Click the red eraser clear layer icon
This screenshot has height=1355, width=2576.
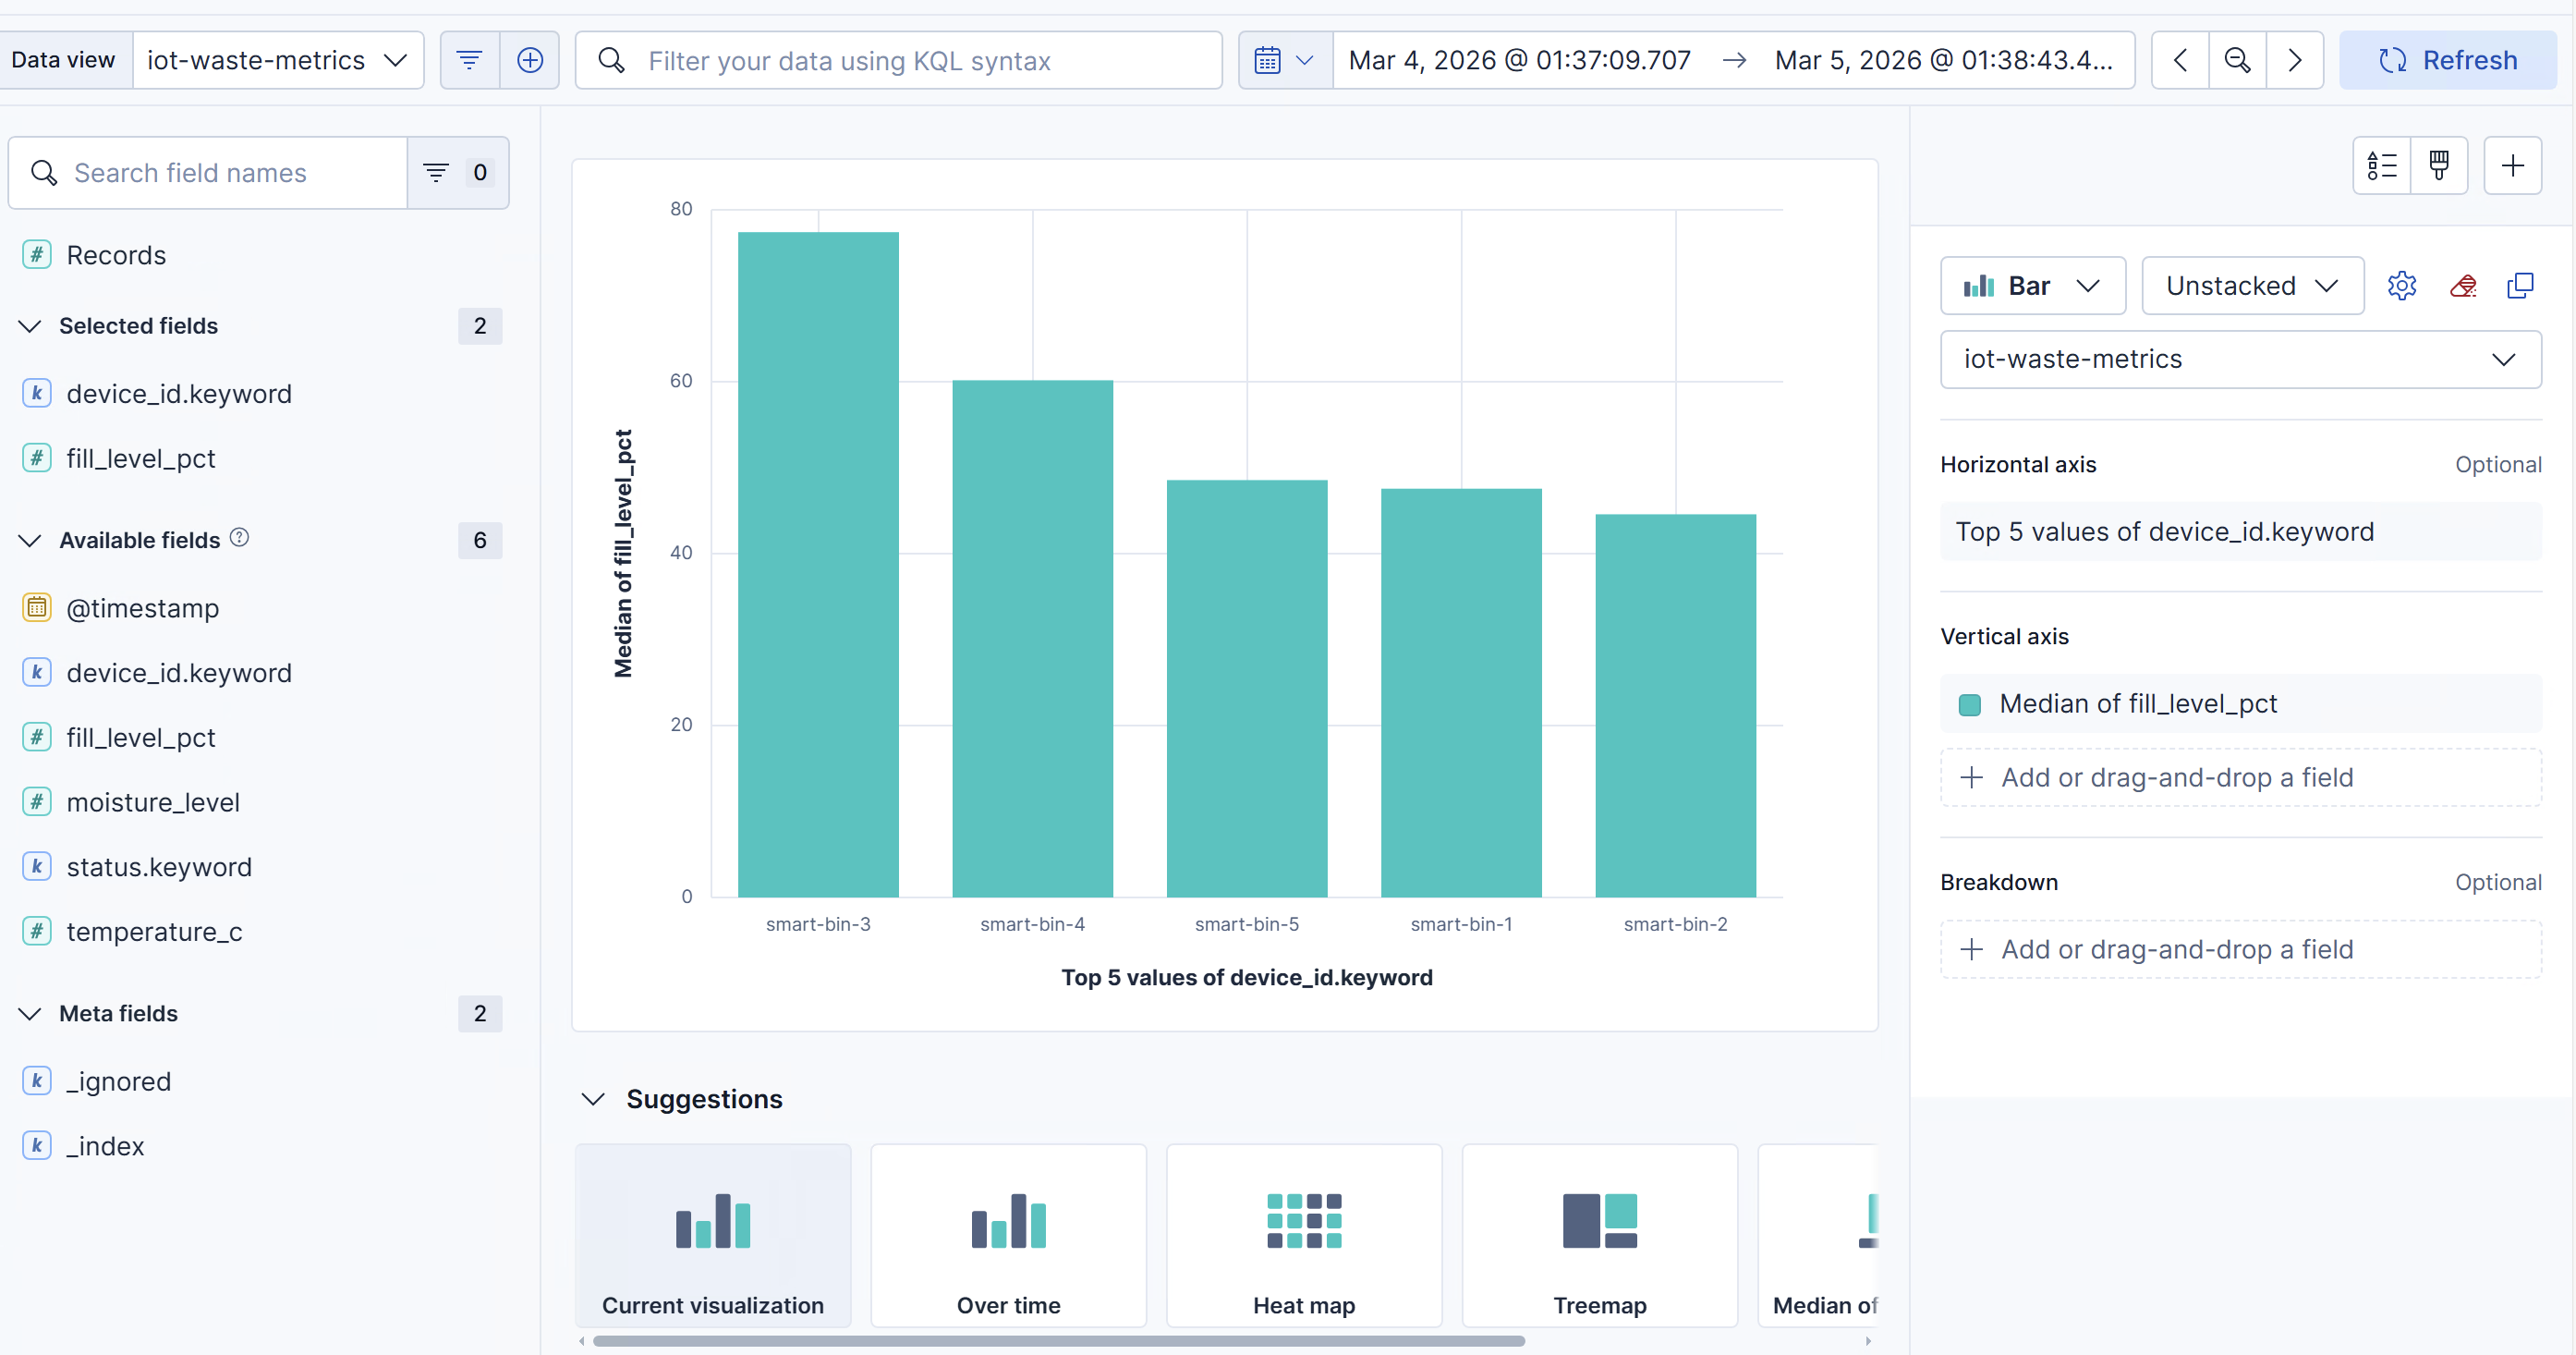(2462, 286)
